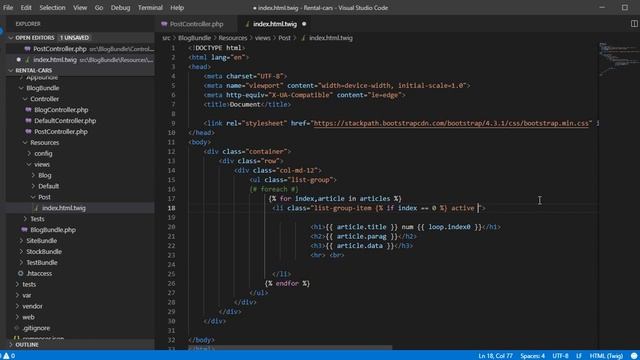Click the feedback smiley in status bar

634,356
